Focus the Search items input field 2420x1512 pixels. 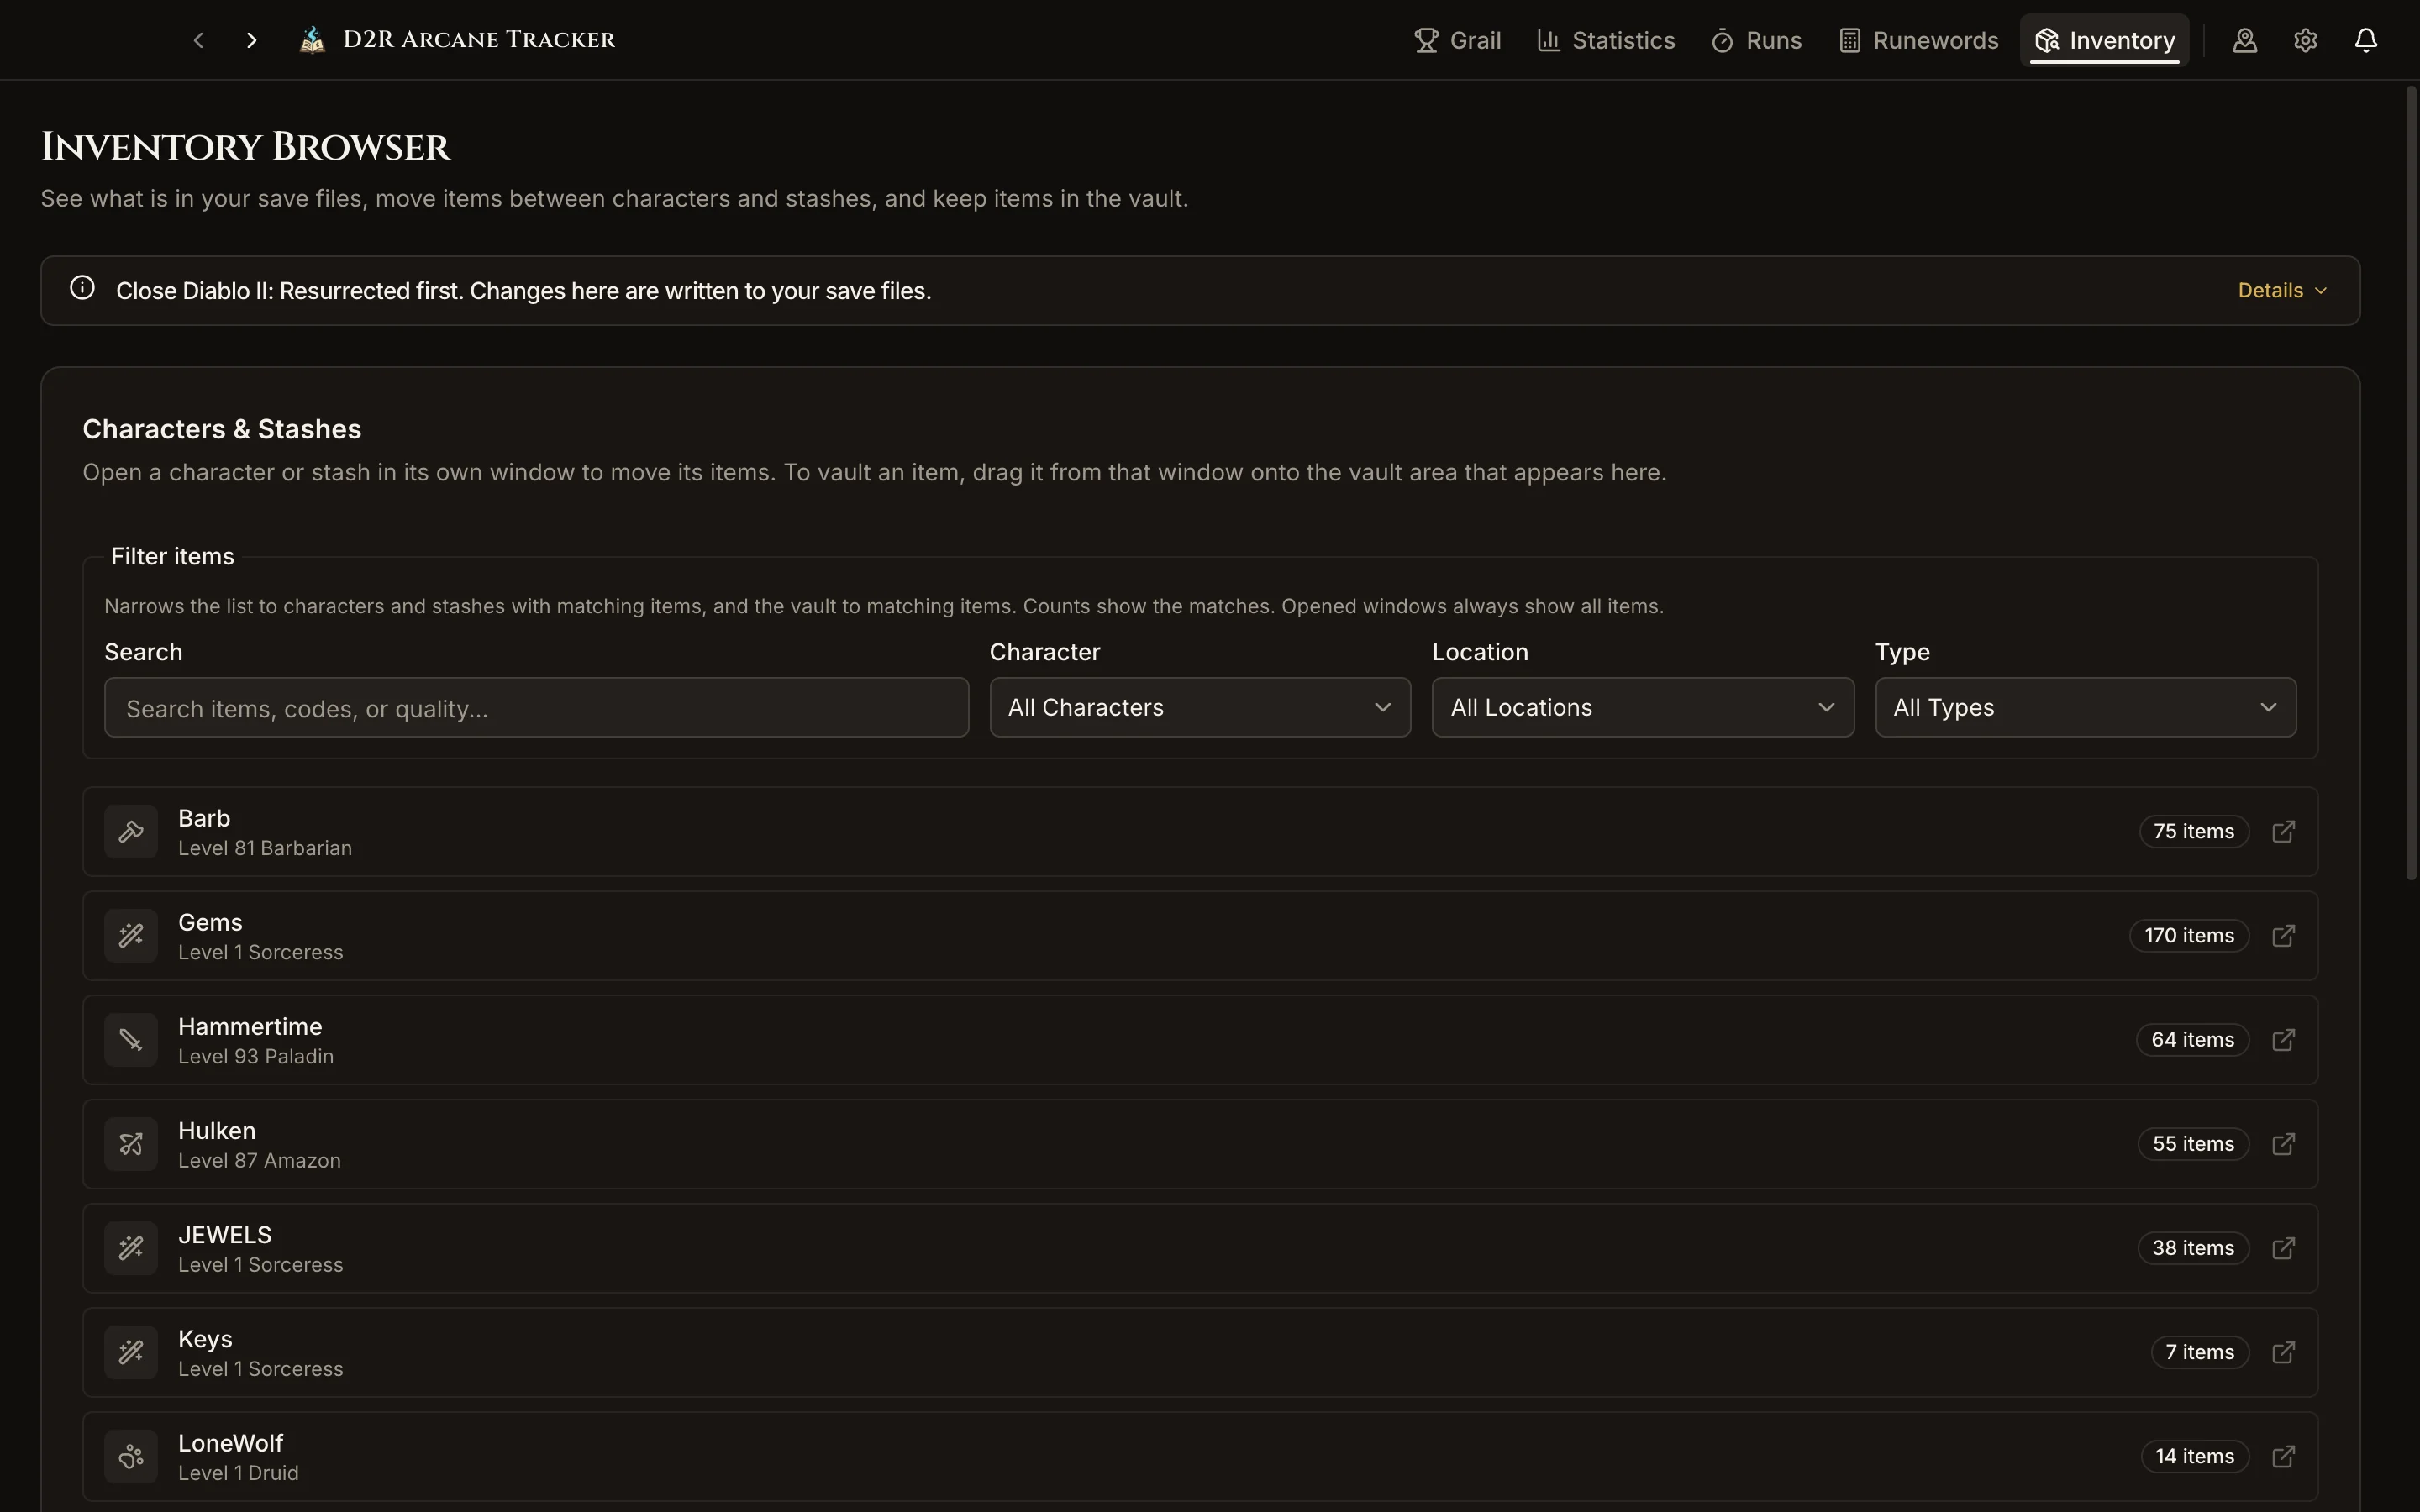pyautogui.click(x=536, y=708)
